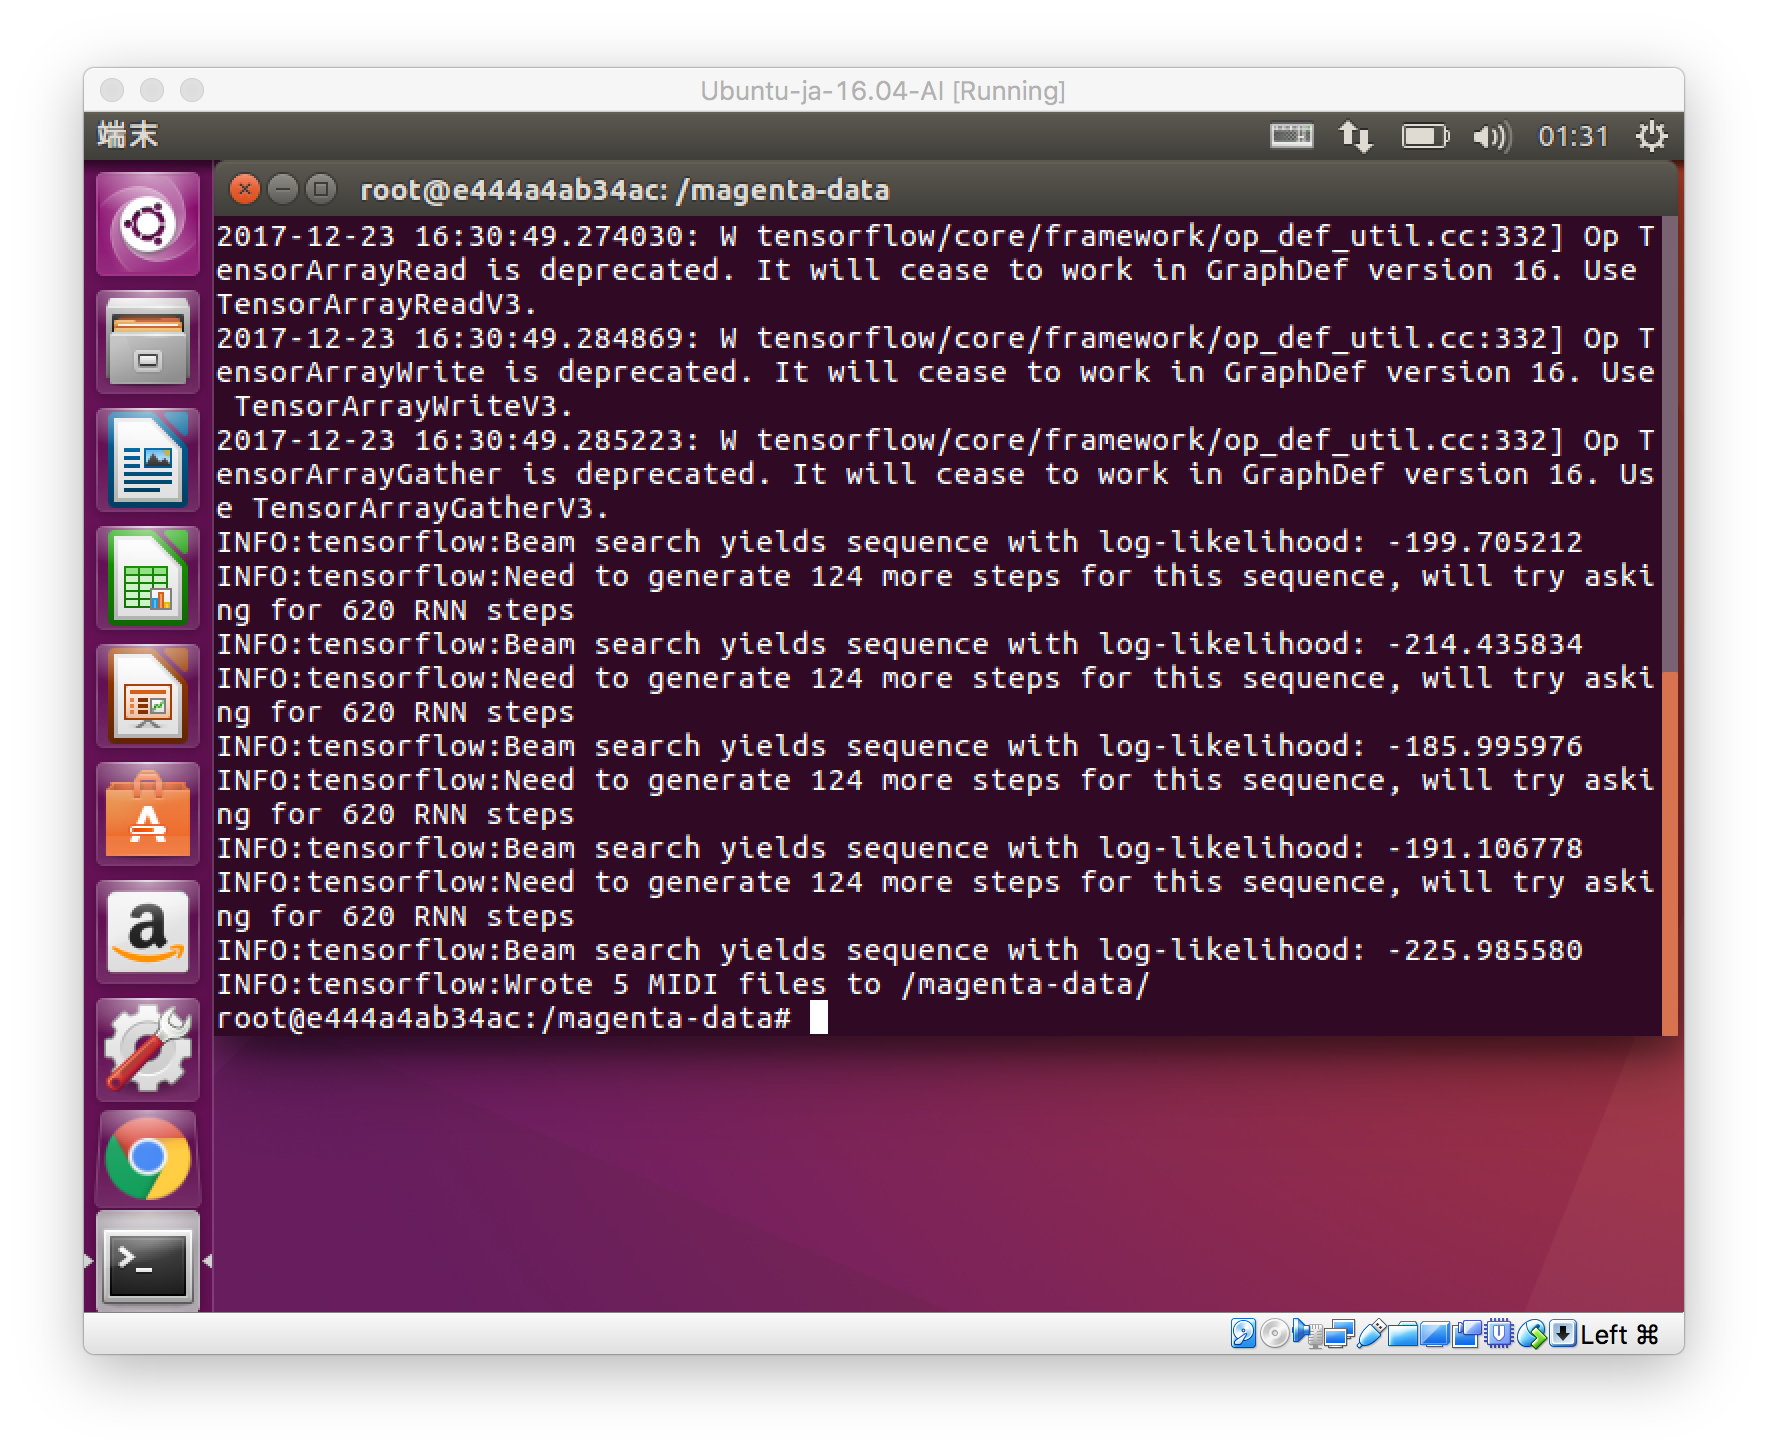Open the sound volume indicator
The height and width of the screenshot is (1454, 1768).
(1492, 135)
